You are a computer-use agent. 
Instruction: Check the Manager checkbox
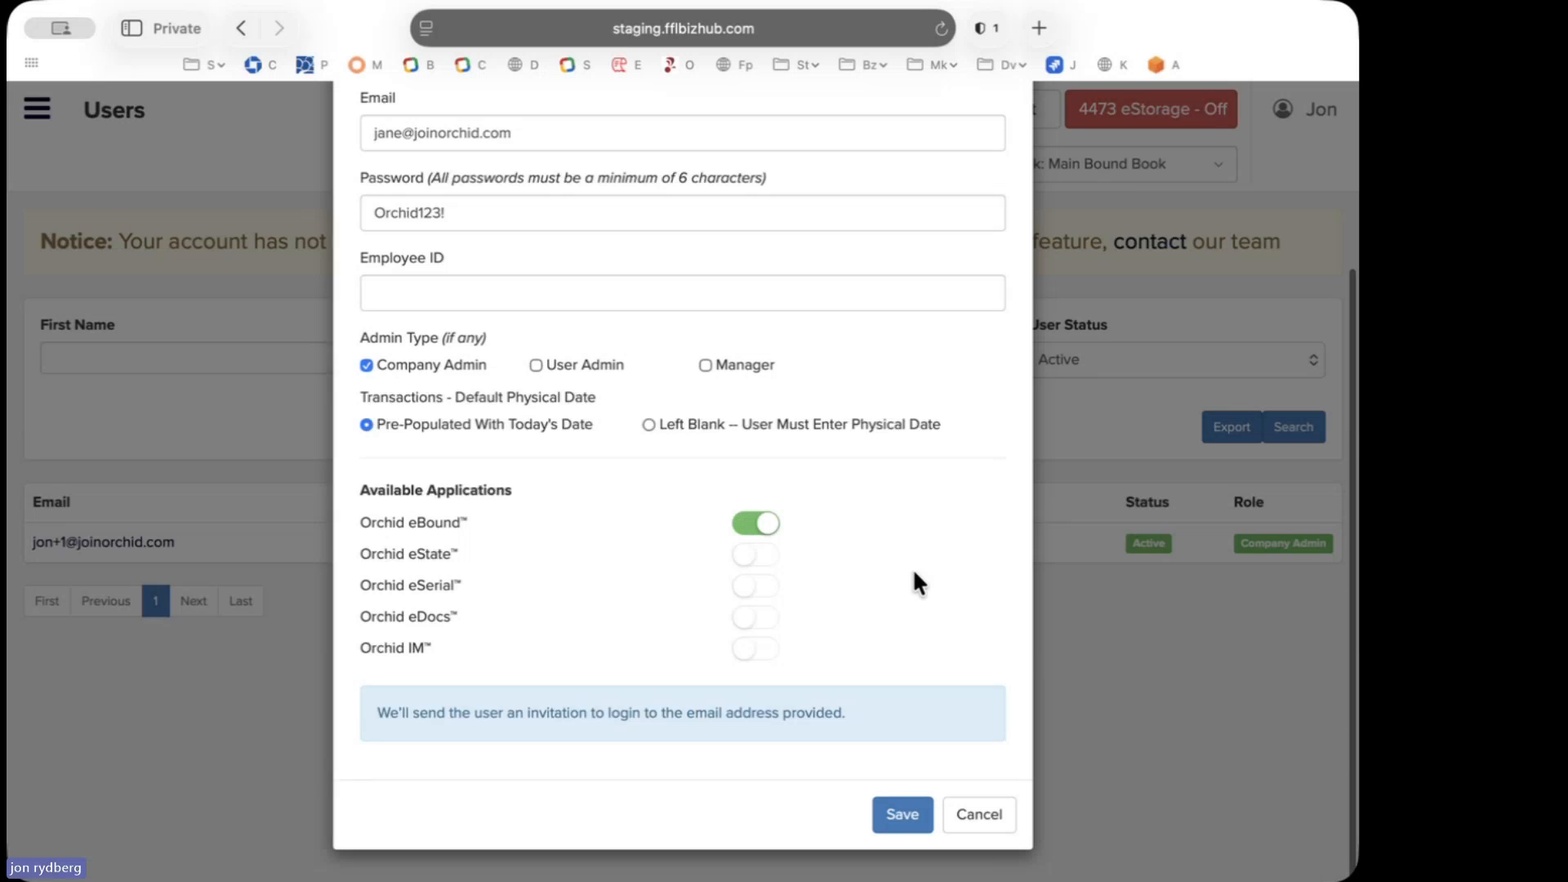[705, 365]
